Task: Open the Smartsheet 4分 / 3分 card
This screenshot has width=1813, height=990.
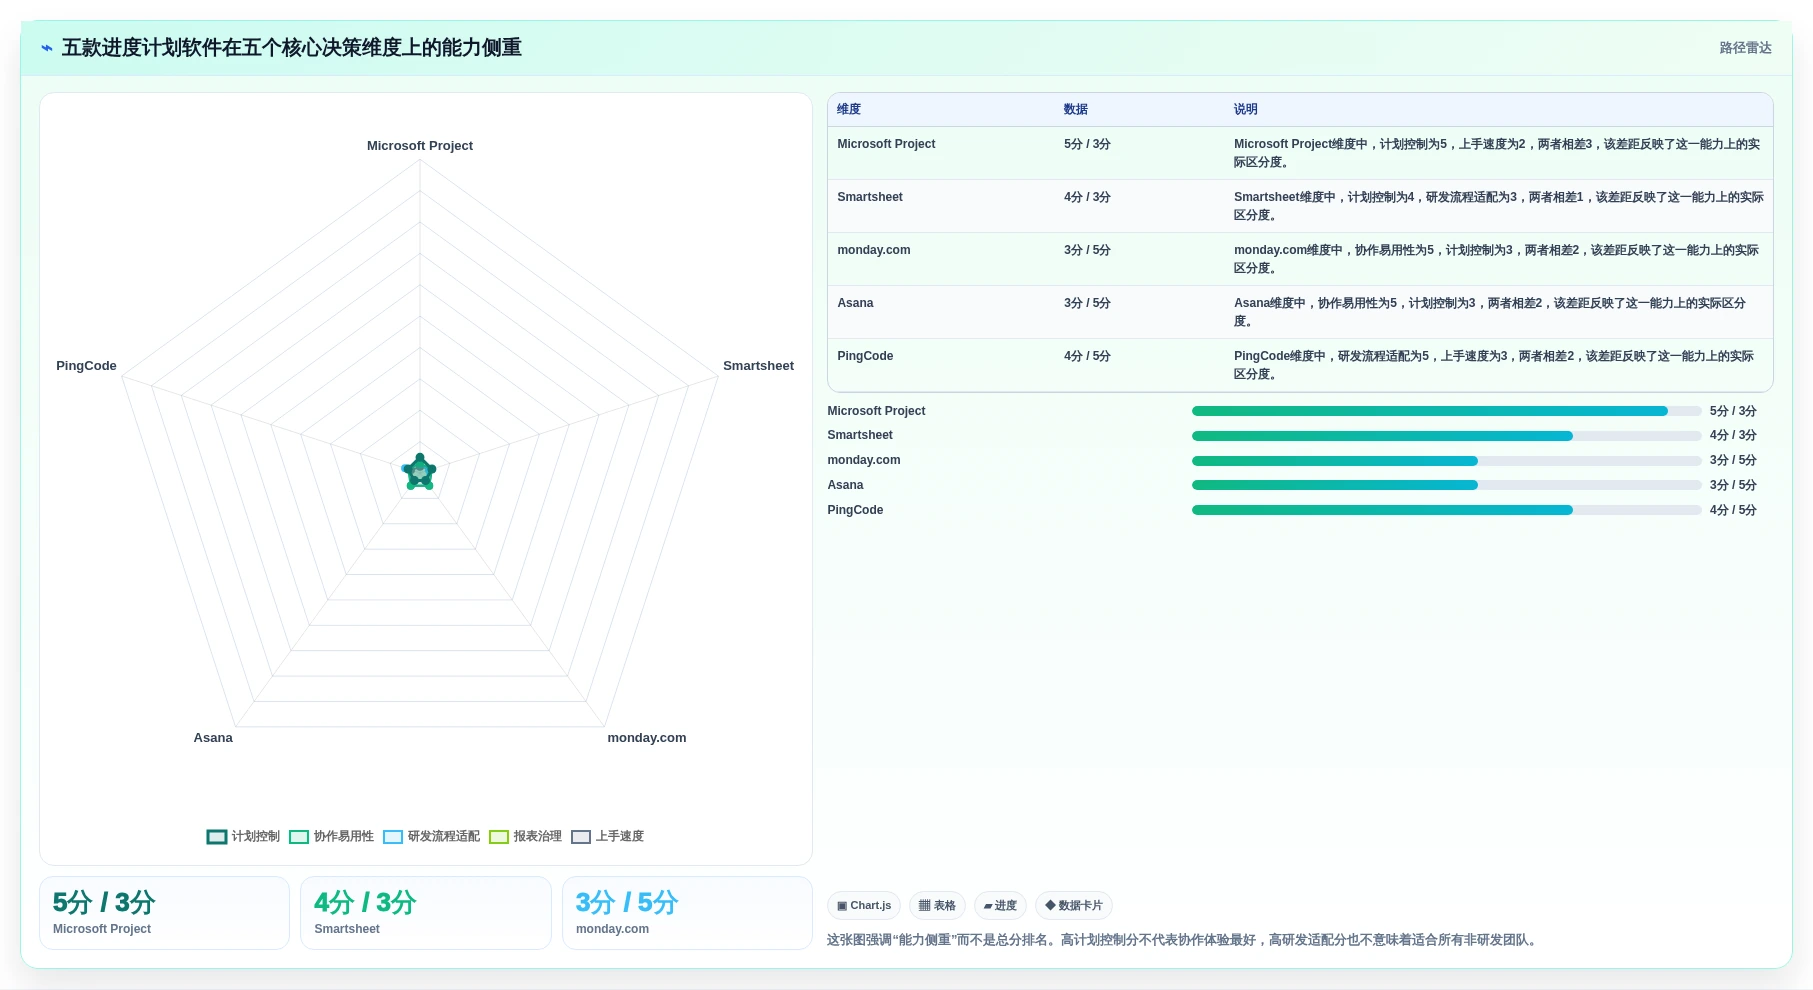Action: point(426,913)
